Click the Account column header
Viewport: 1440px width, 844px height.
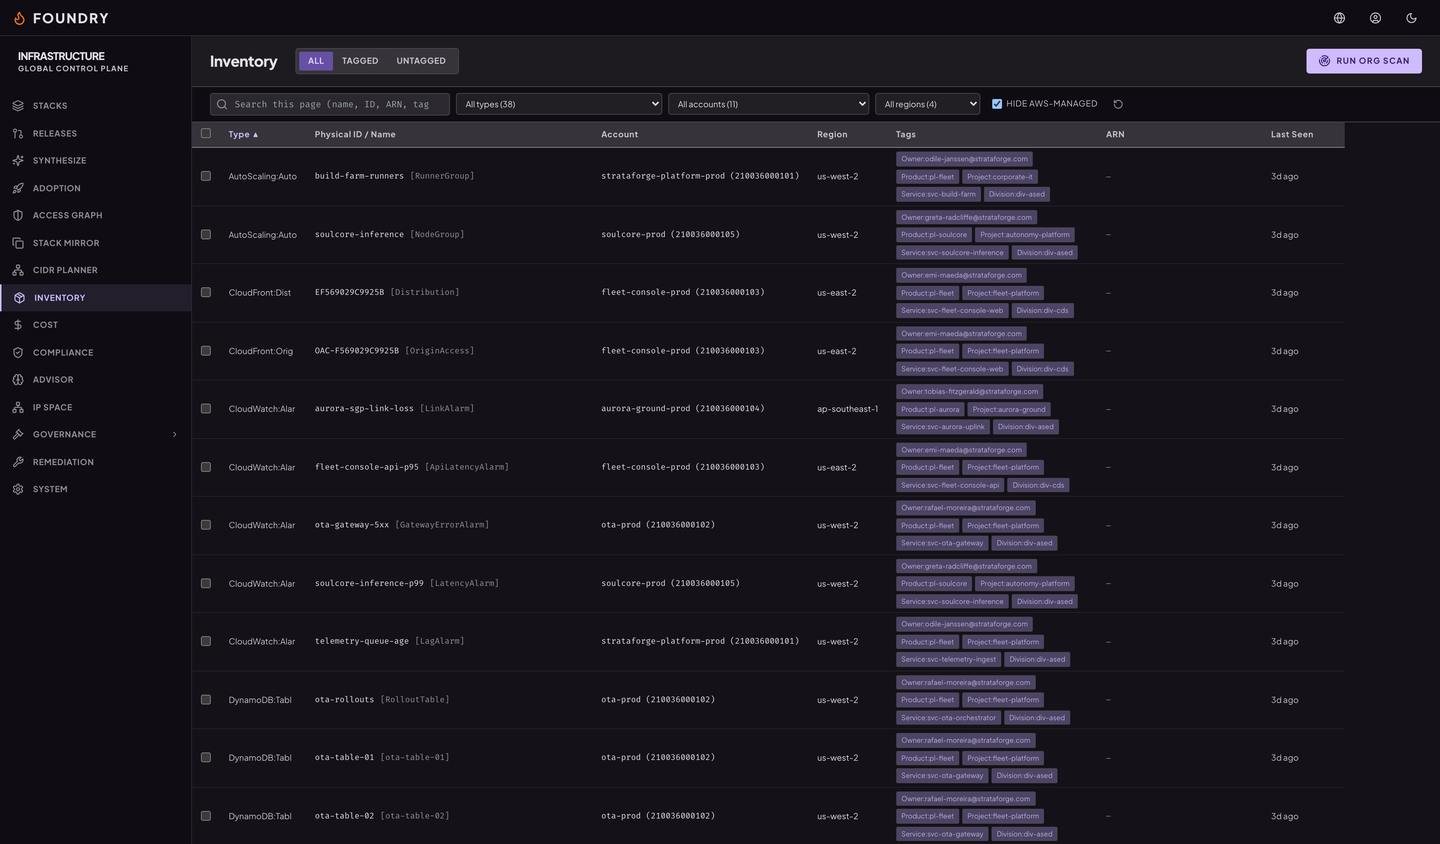tap(619, 134)
